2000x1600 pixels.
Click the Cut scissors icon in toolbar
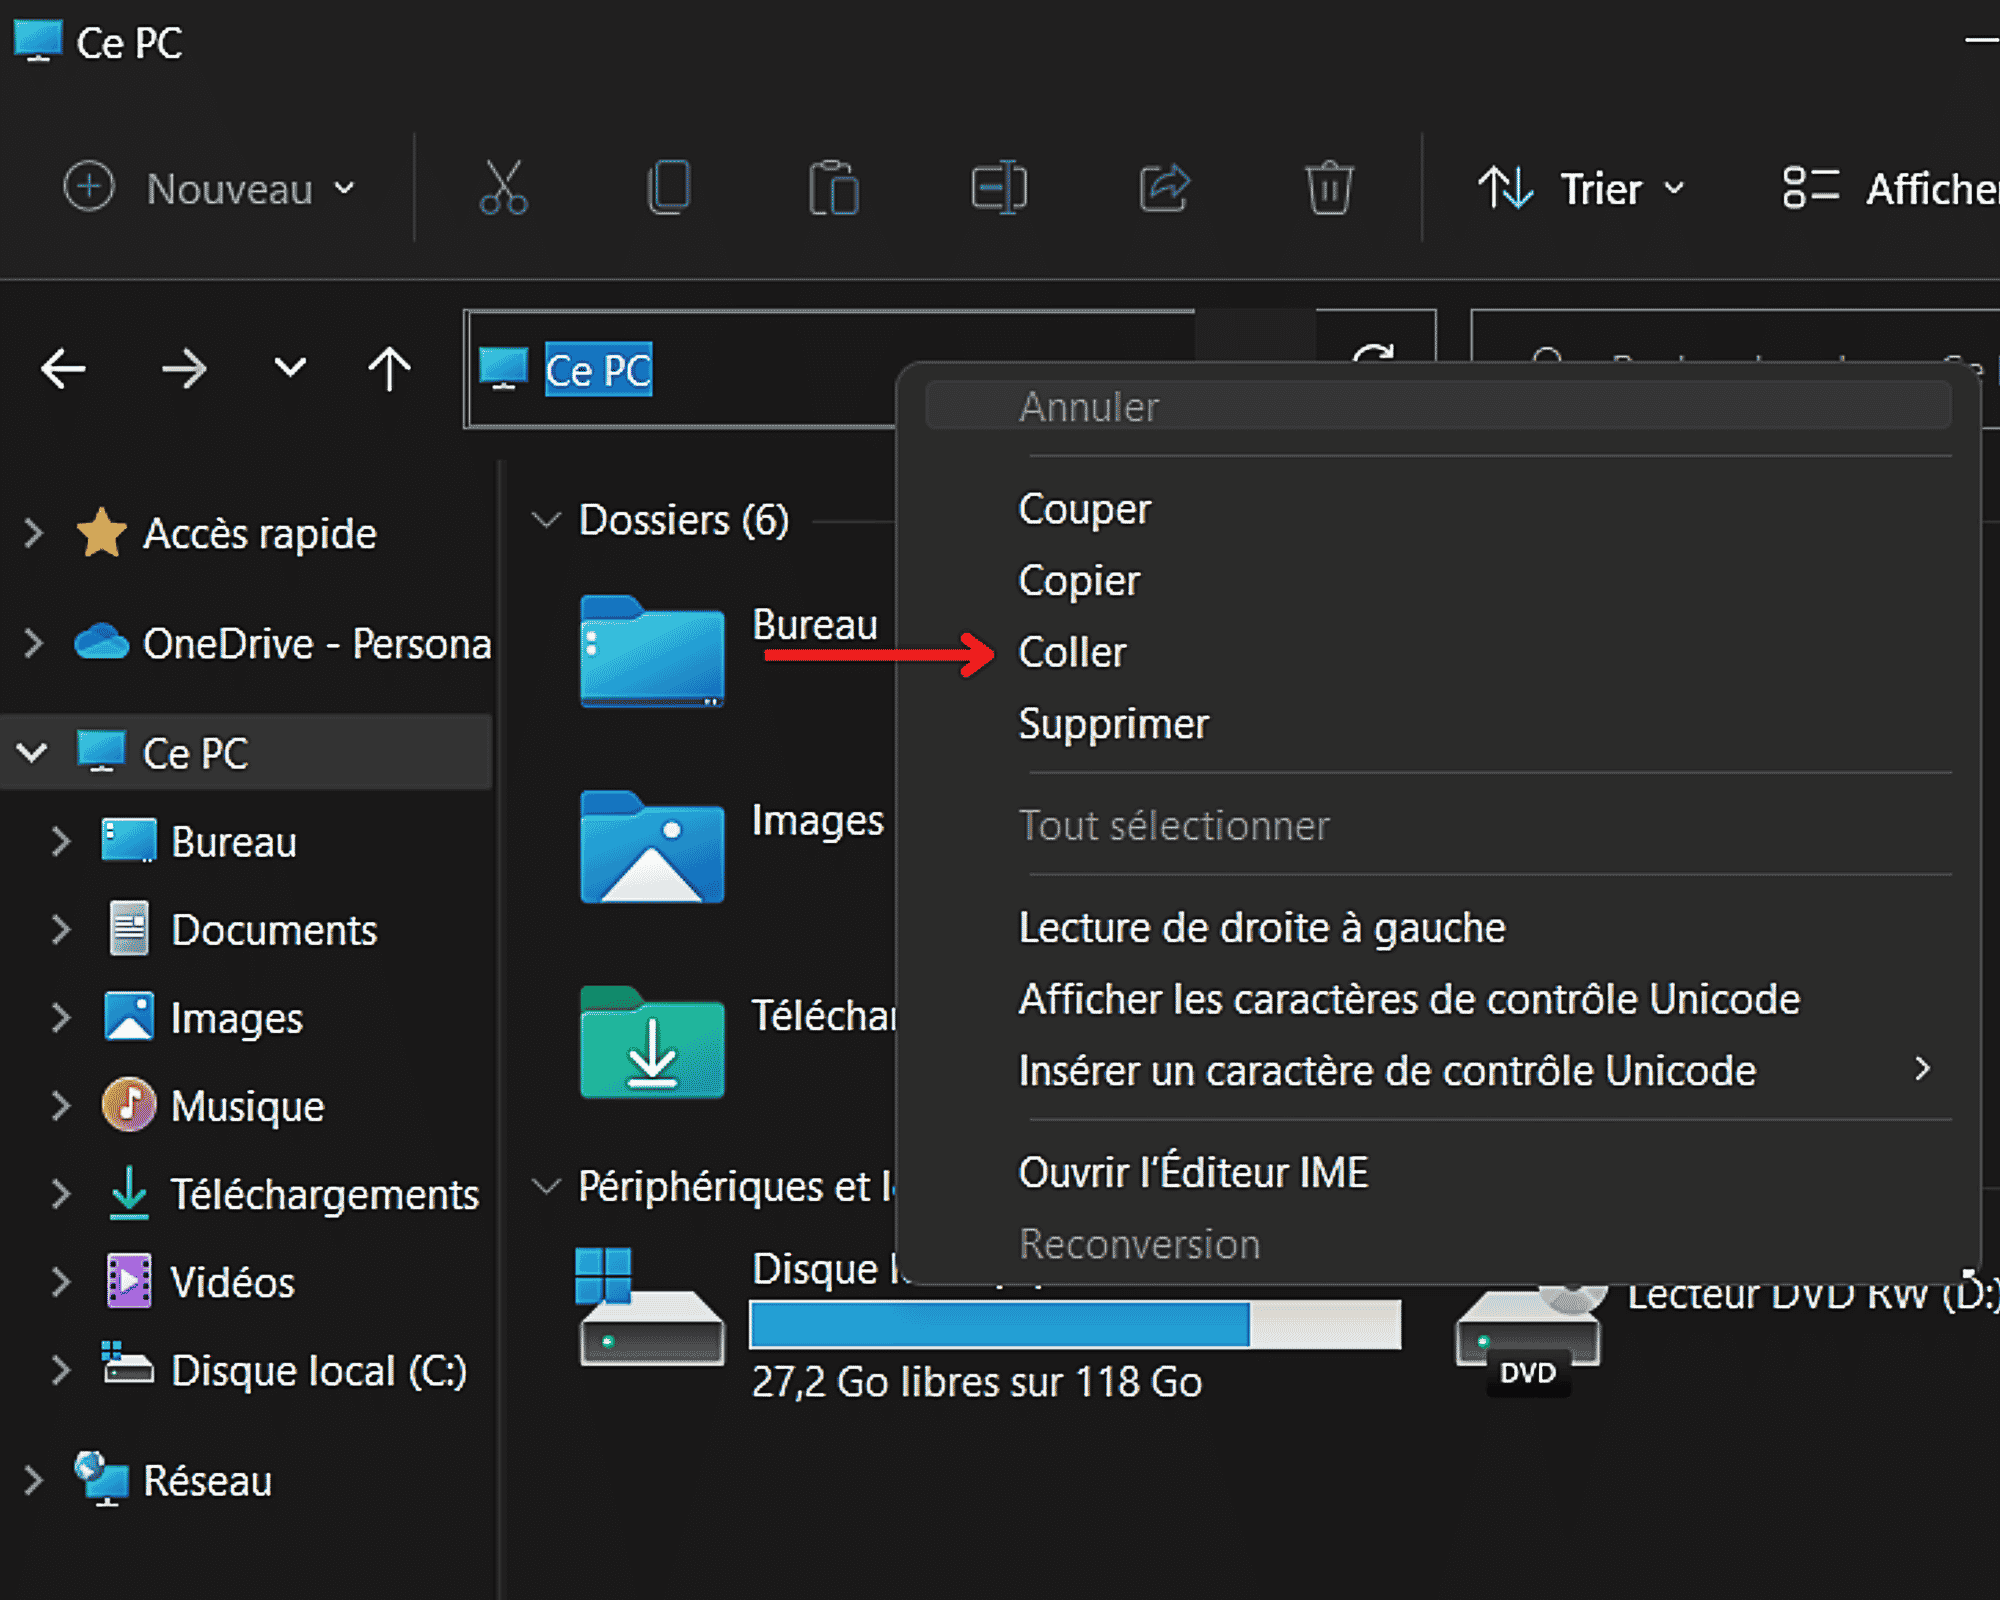tap(503, 188)
